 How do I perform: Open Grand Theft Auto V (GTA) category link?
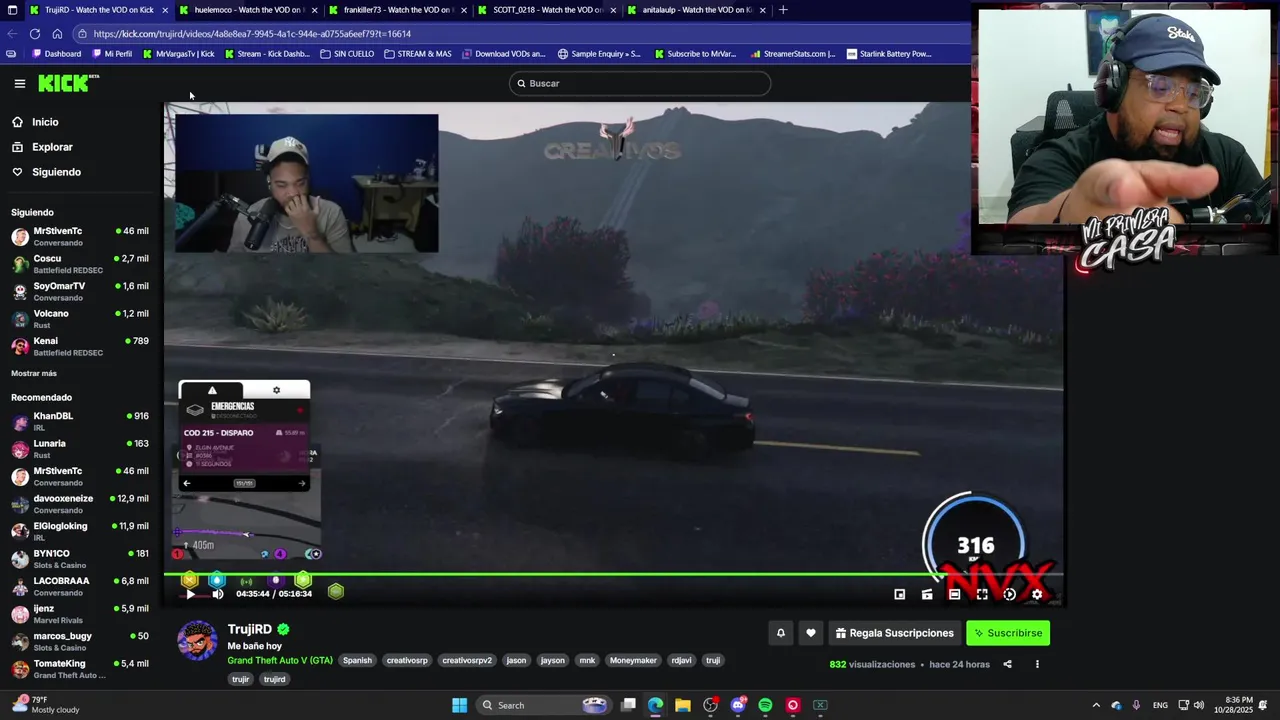280,660
